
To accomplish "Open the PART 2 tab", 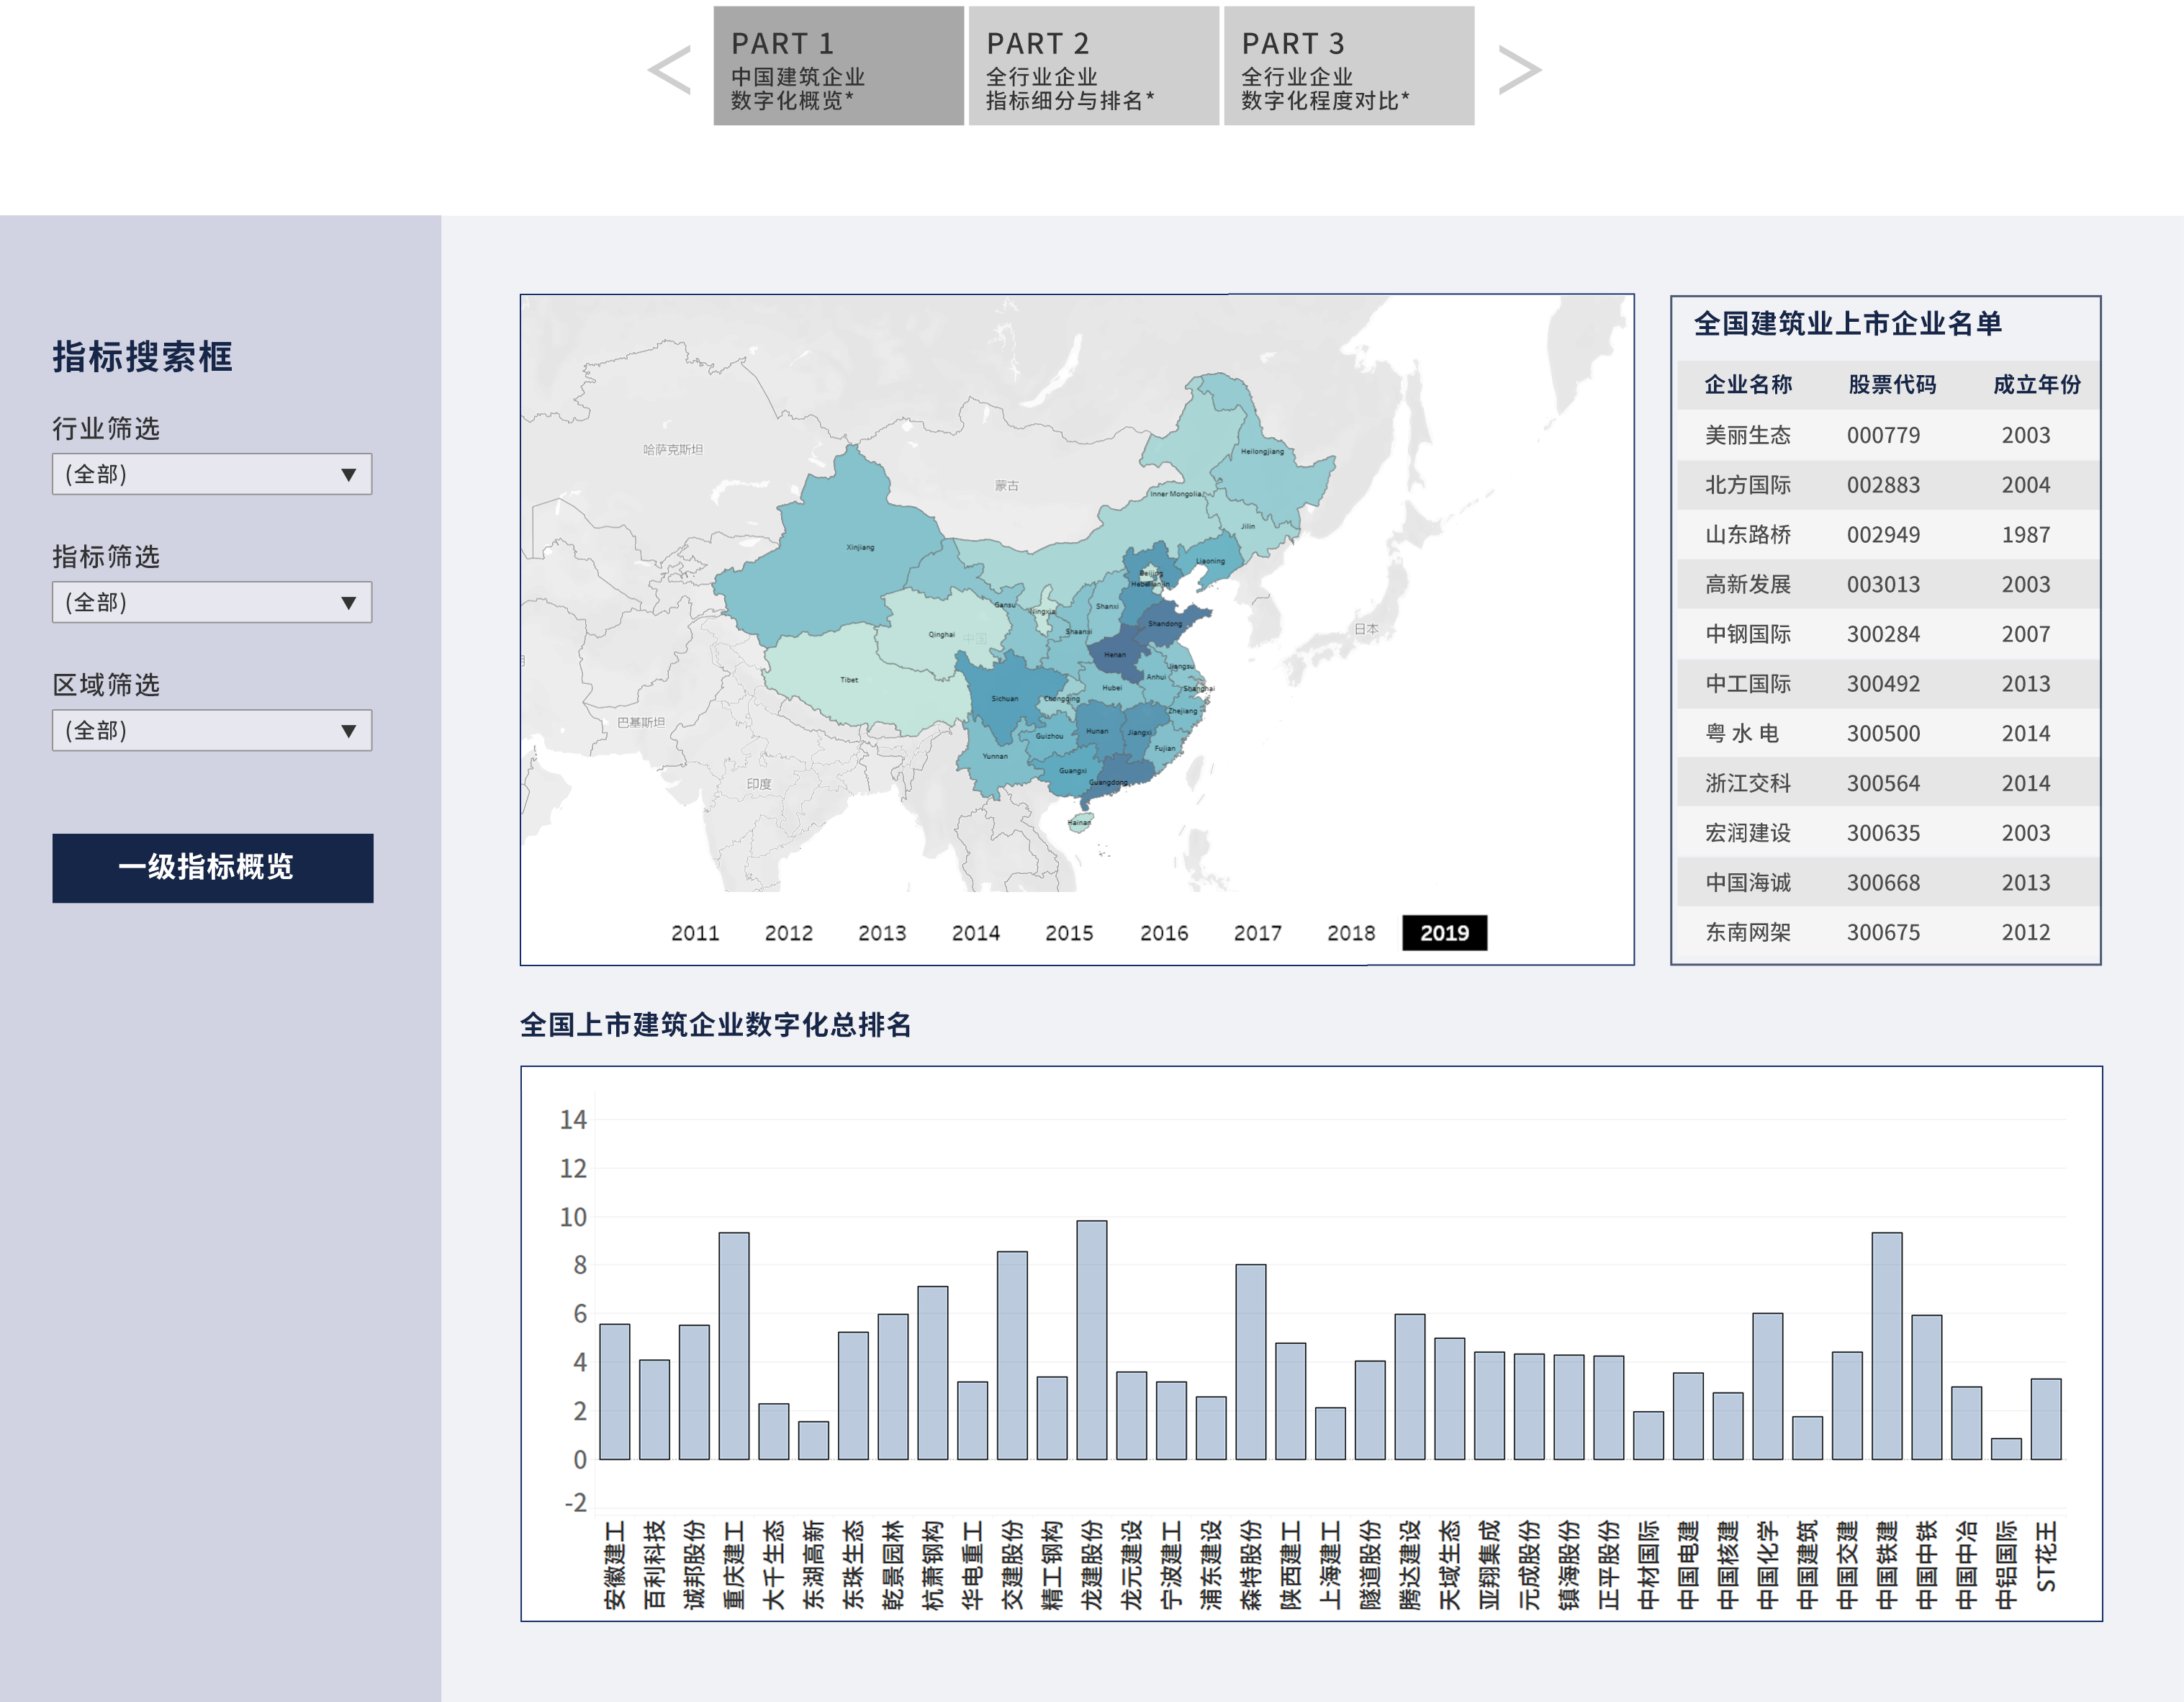I will 1093,66.
